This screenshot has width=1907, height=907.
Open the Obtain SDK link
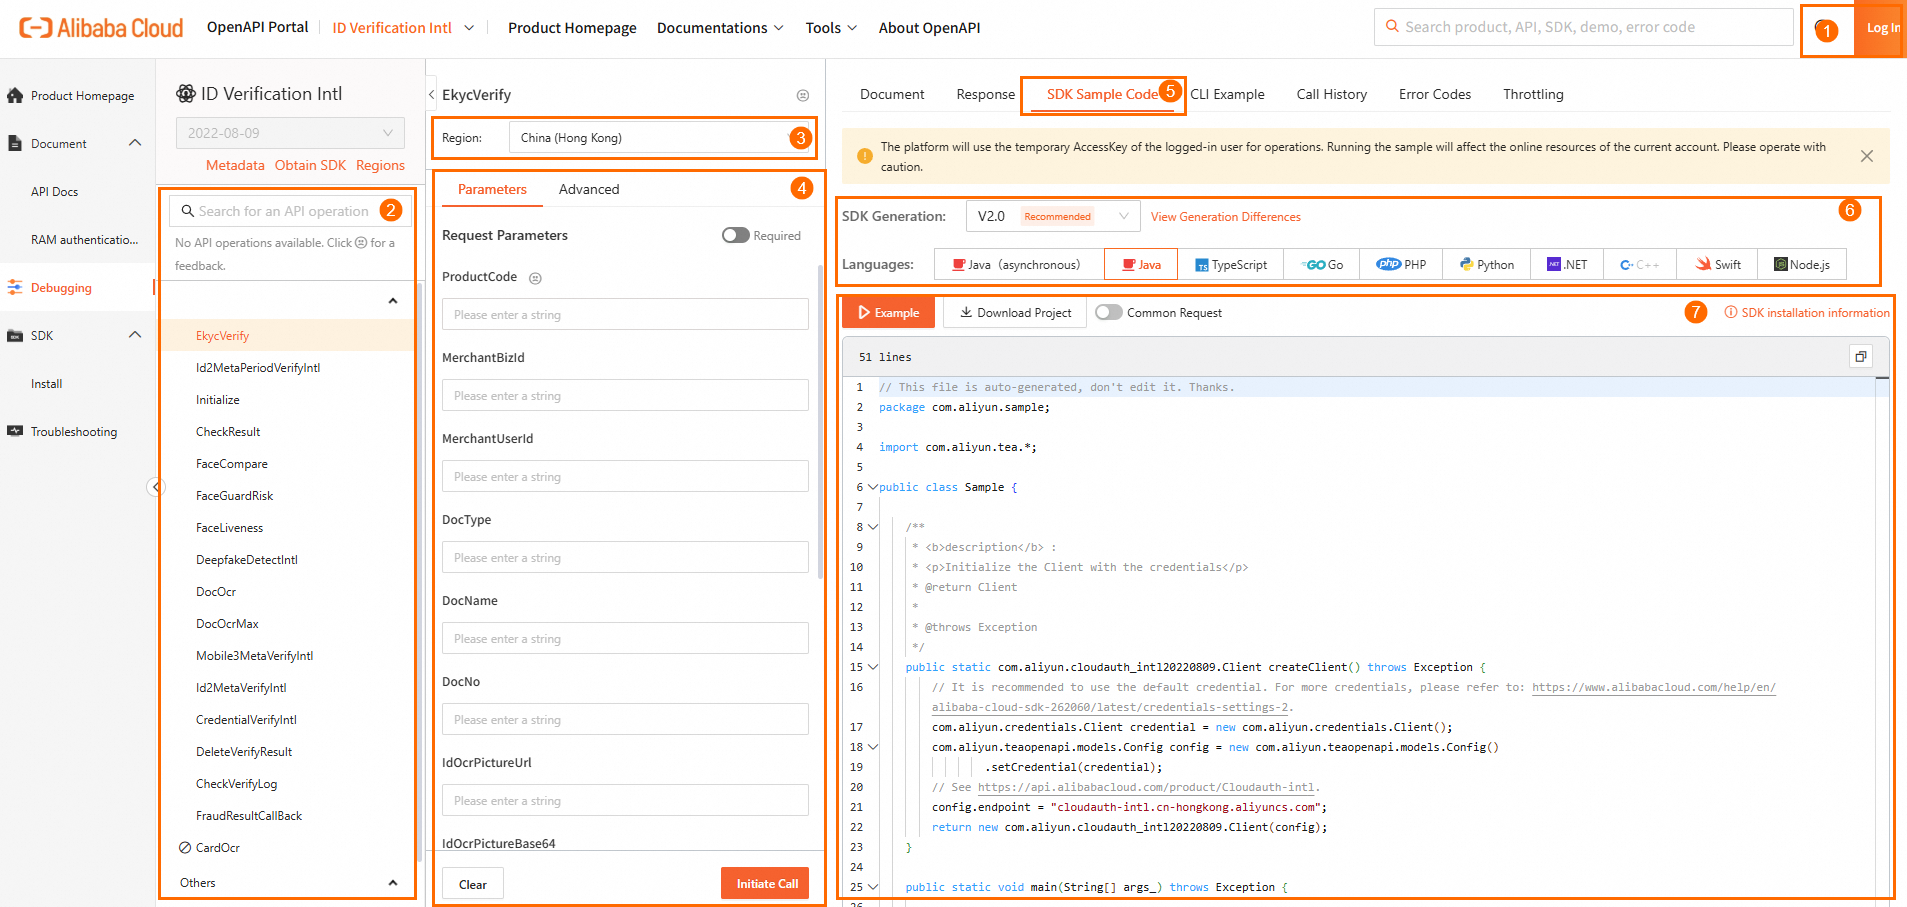310,165
